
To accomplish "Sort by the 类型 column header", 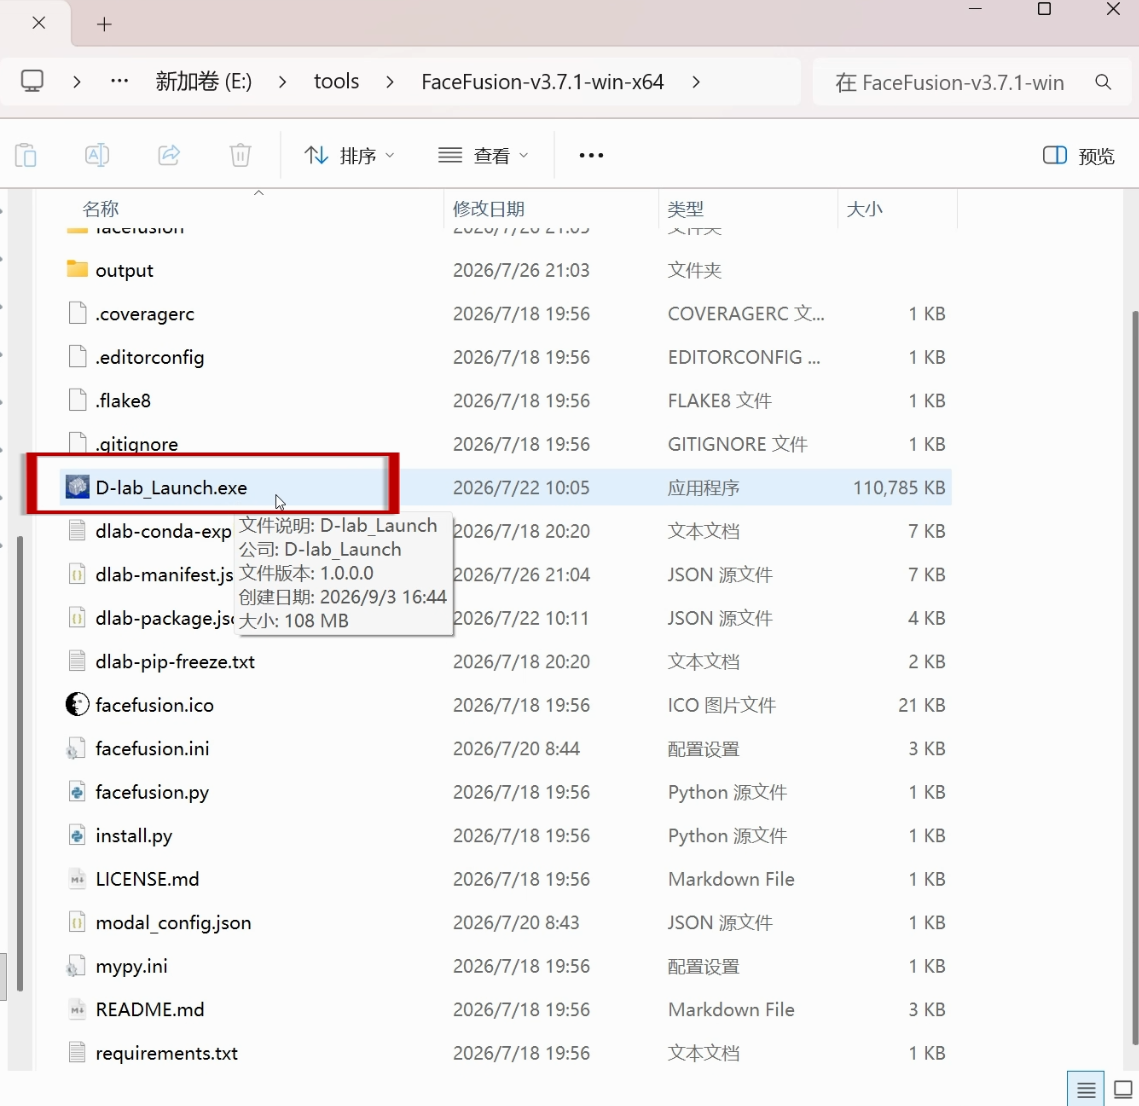I will [686, 209].
